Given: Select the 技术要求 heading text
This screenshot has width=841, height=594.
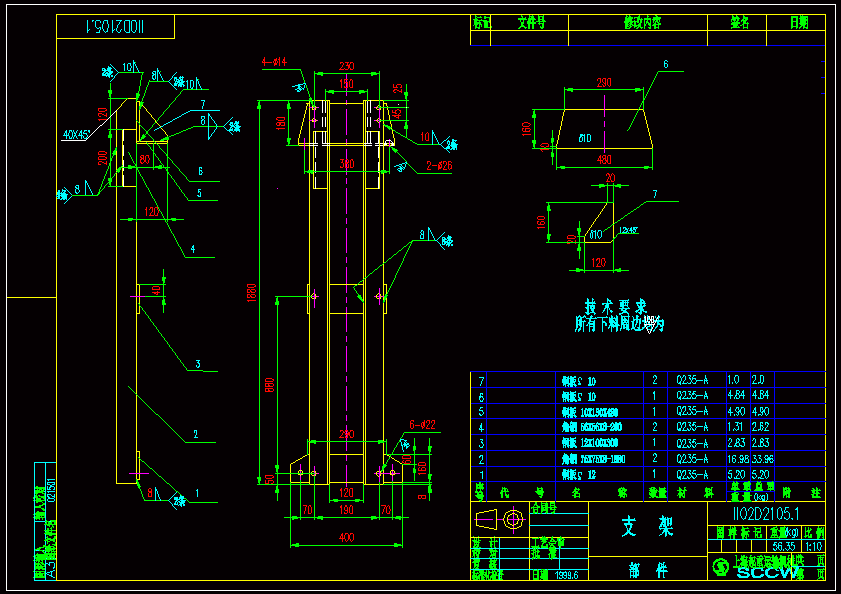Looking at the screenshot, I should (x=616, y=307).
